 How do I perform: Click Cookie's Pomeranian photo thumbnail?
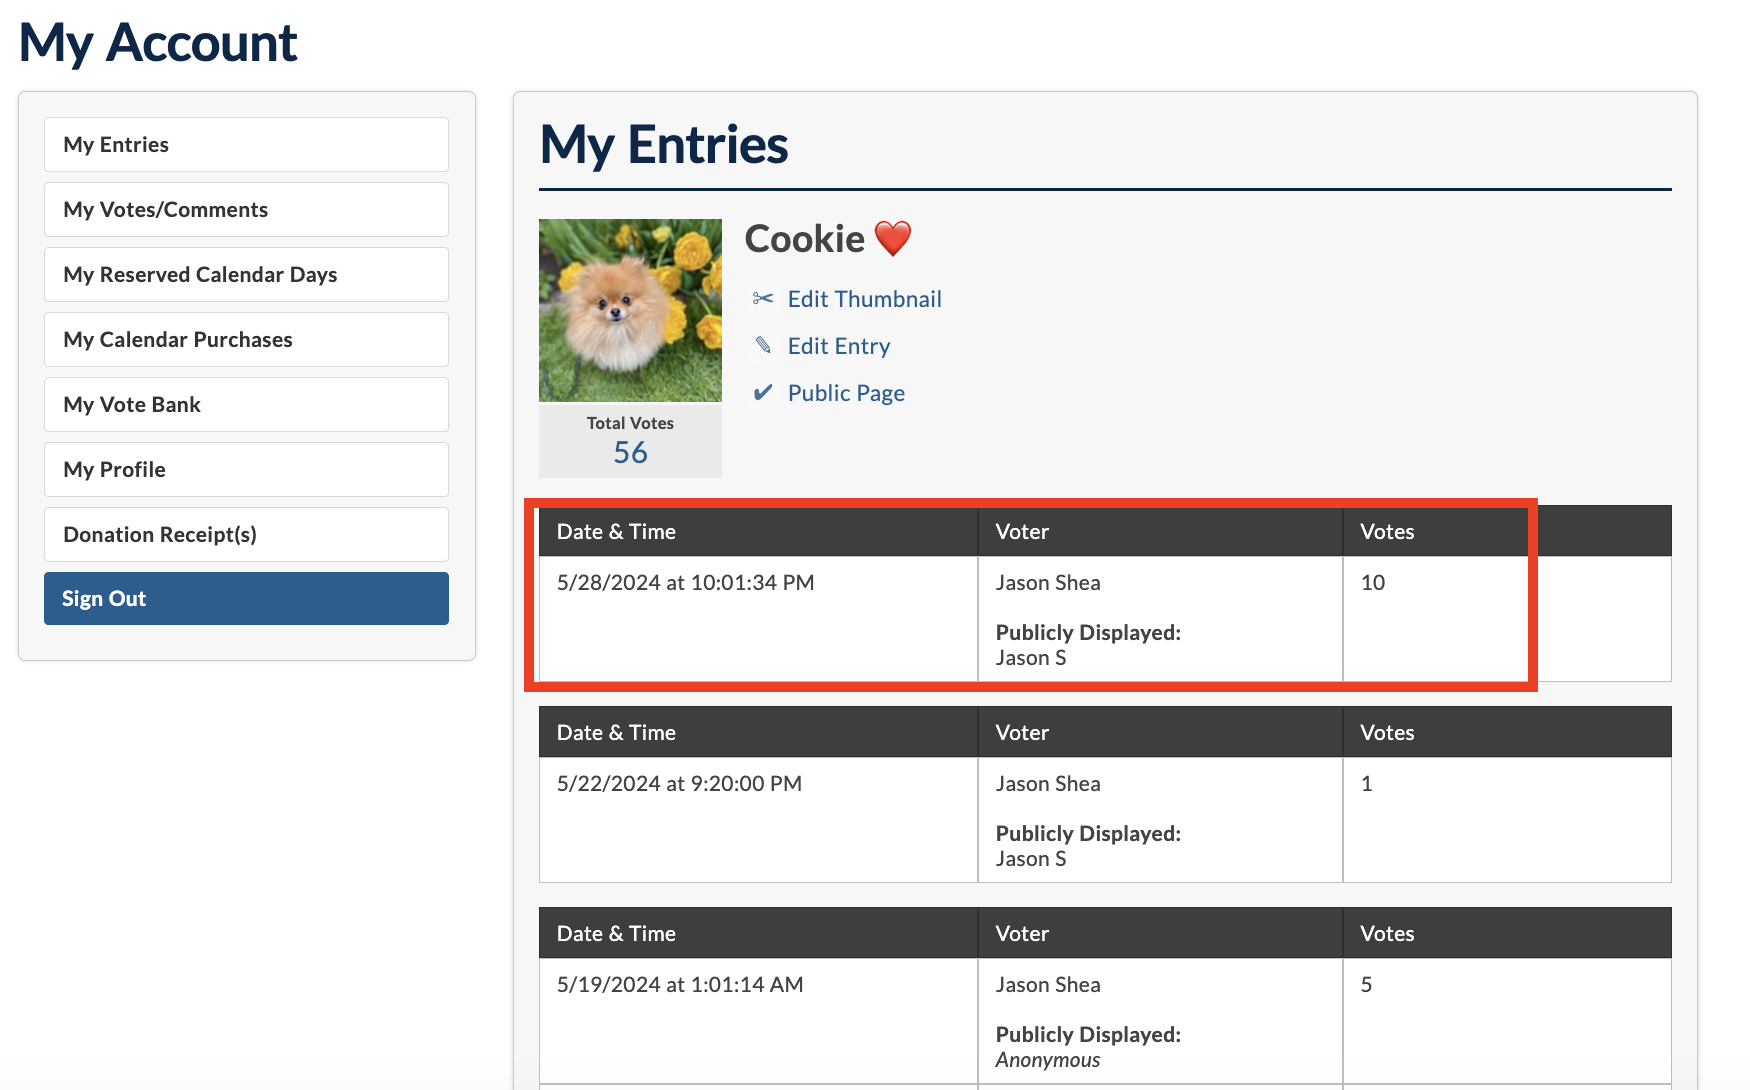(630, 310)
